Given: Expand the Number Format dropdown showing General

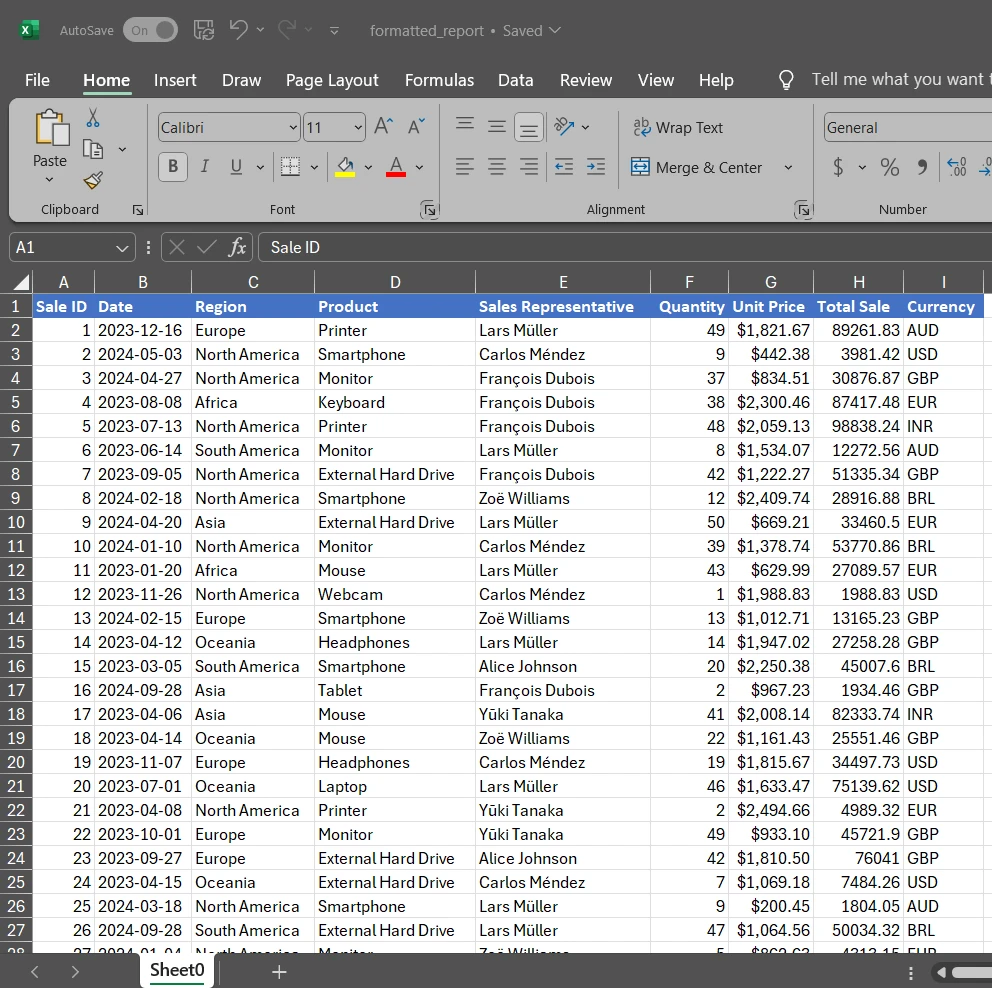Looking at the screenshot, I should point(905,128).
